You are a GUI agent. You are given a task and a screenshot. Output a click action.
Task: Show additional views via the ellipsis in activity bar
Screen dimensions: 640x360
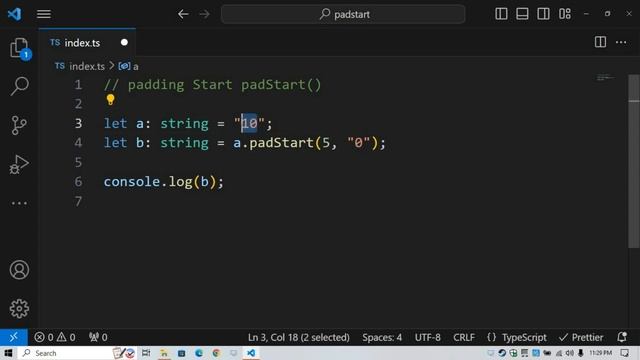click(19, 203)
